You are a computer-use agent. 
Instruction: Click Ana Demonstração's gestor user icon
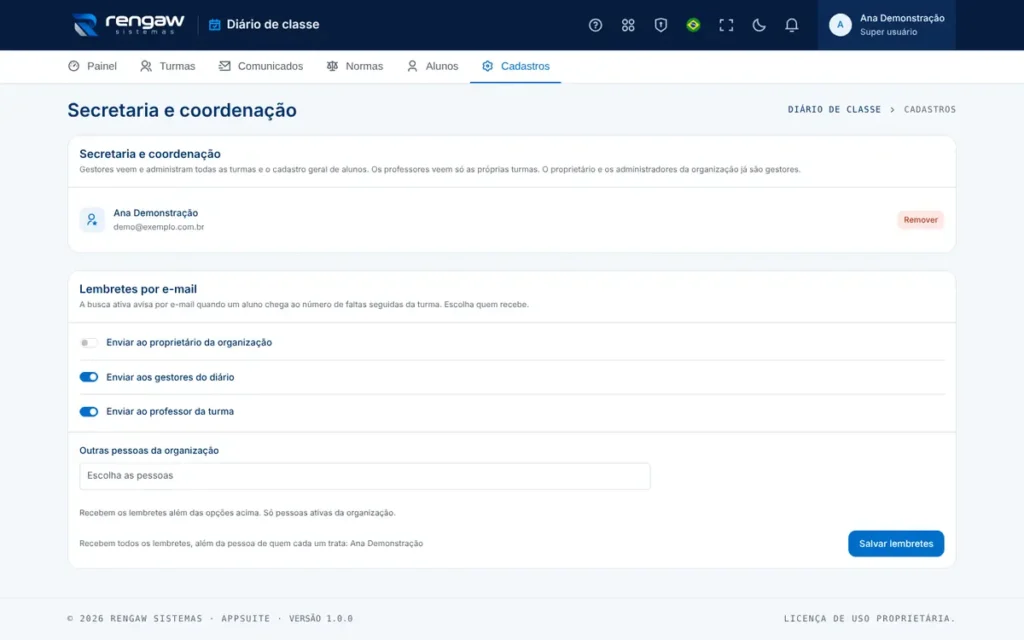pos(91,219)
